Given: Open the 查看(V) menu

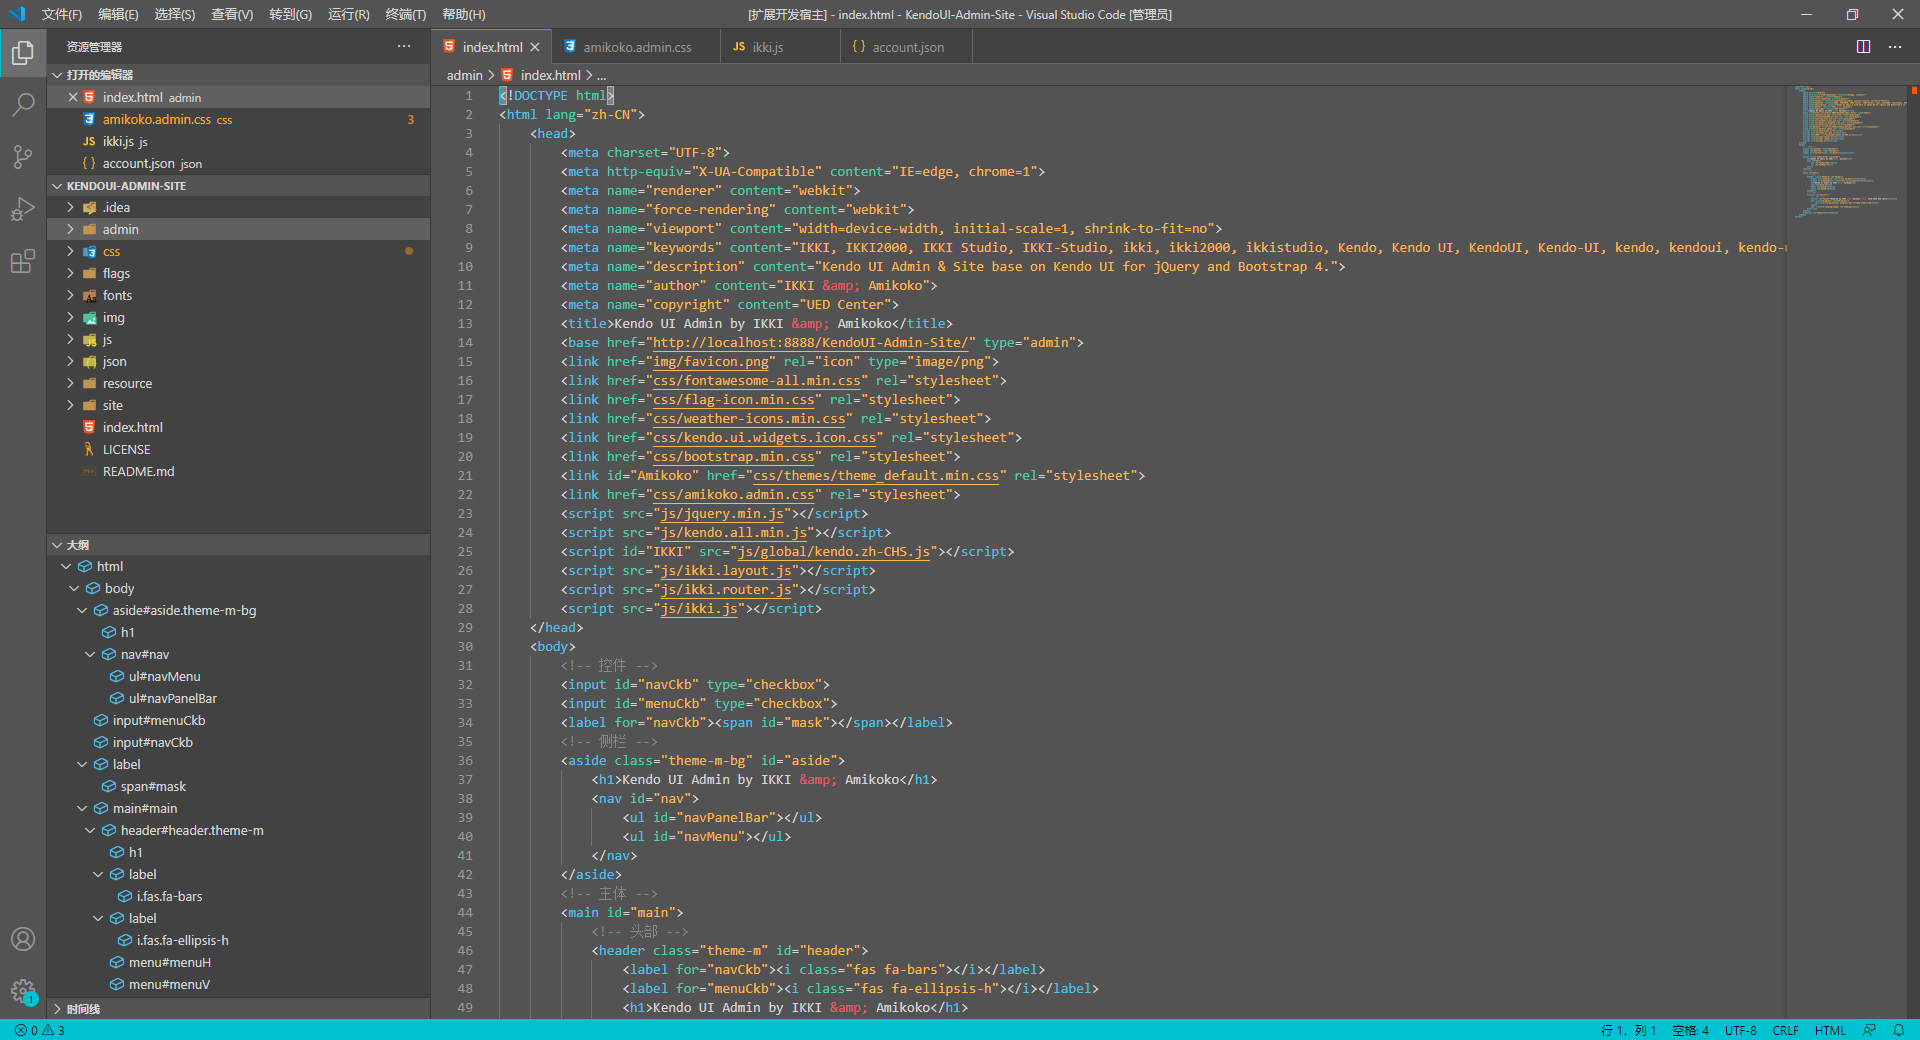Looking at the screenshot, I should pyautogui.click(x=232, y=14).
